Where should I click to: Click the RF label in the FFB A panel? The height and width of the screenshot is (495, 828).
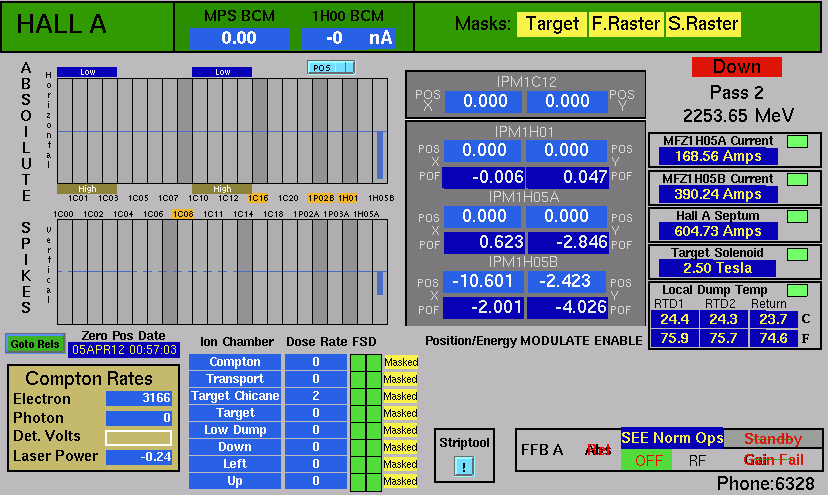[697, 461]
